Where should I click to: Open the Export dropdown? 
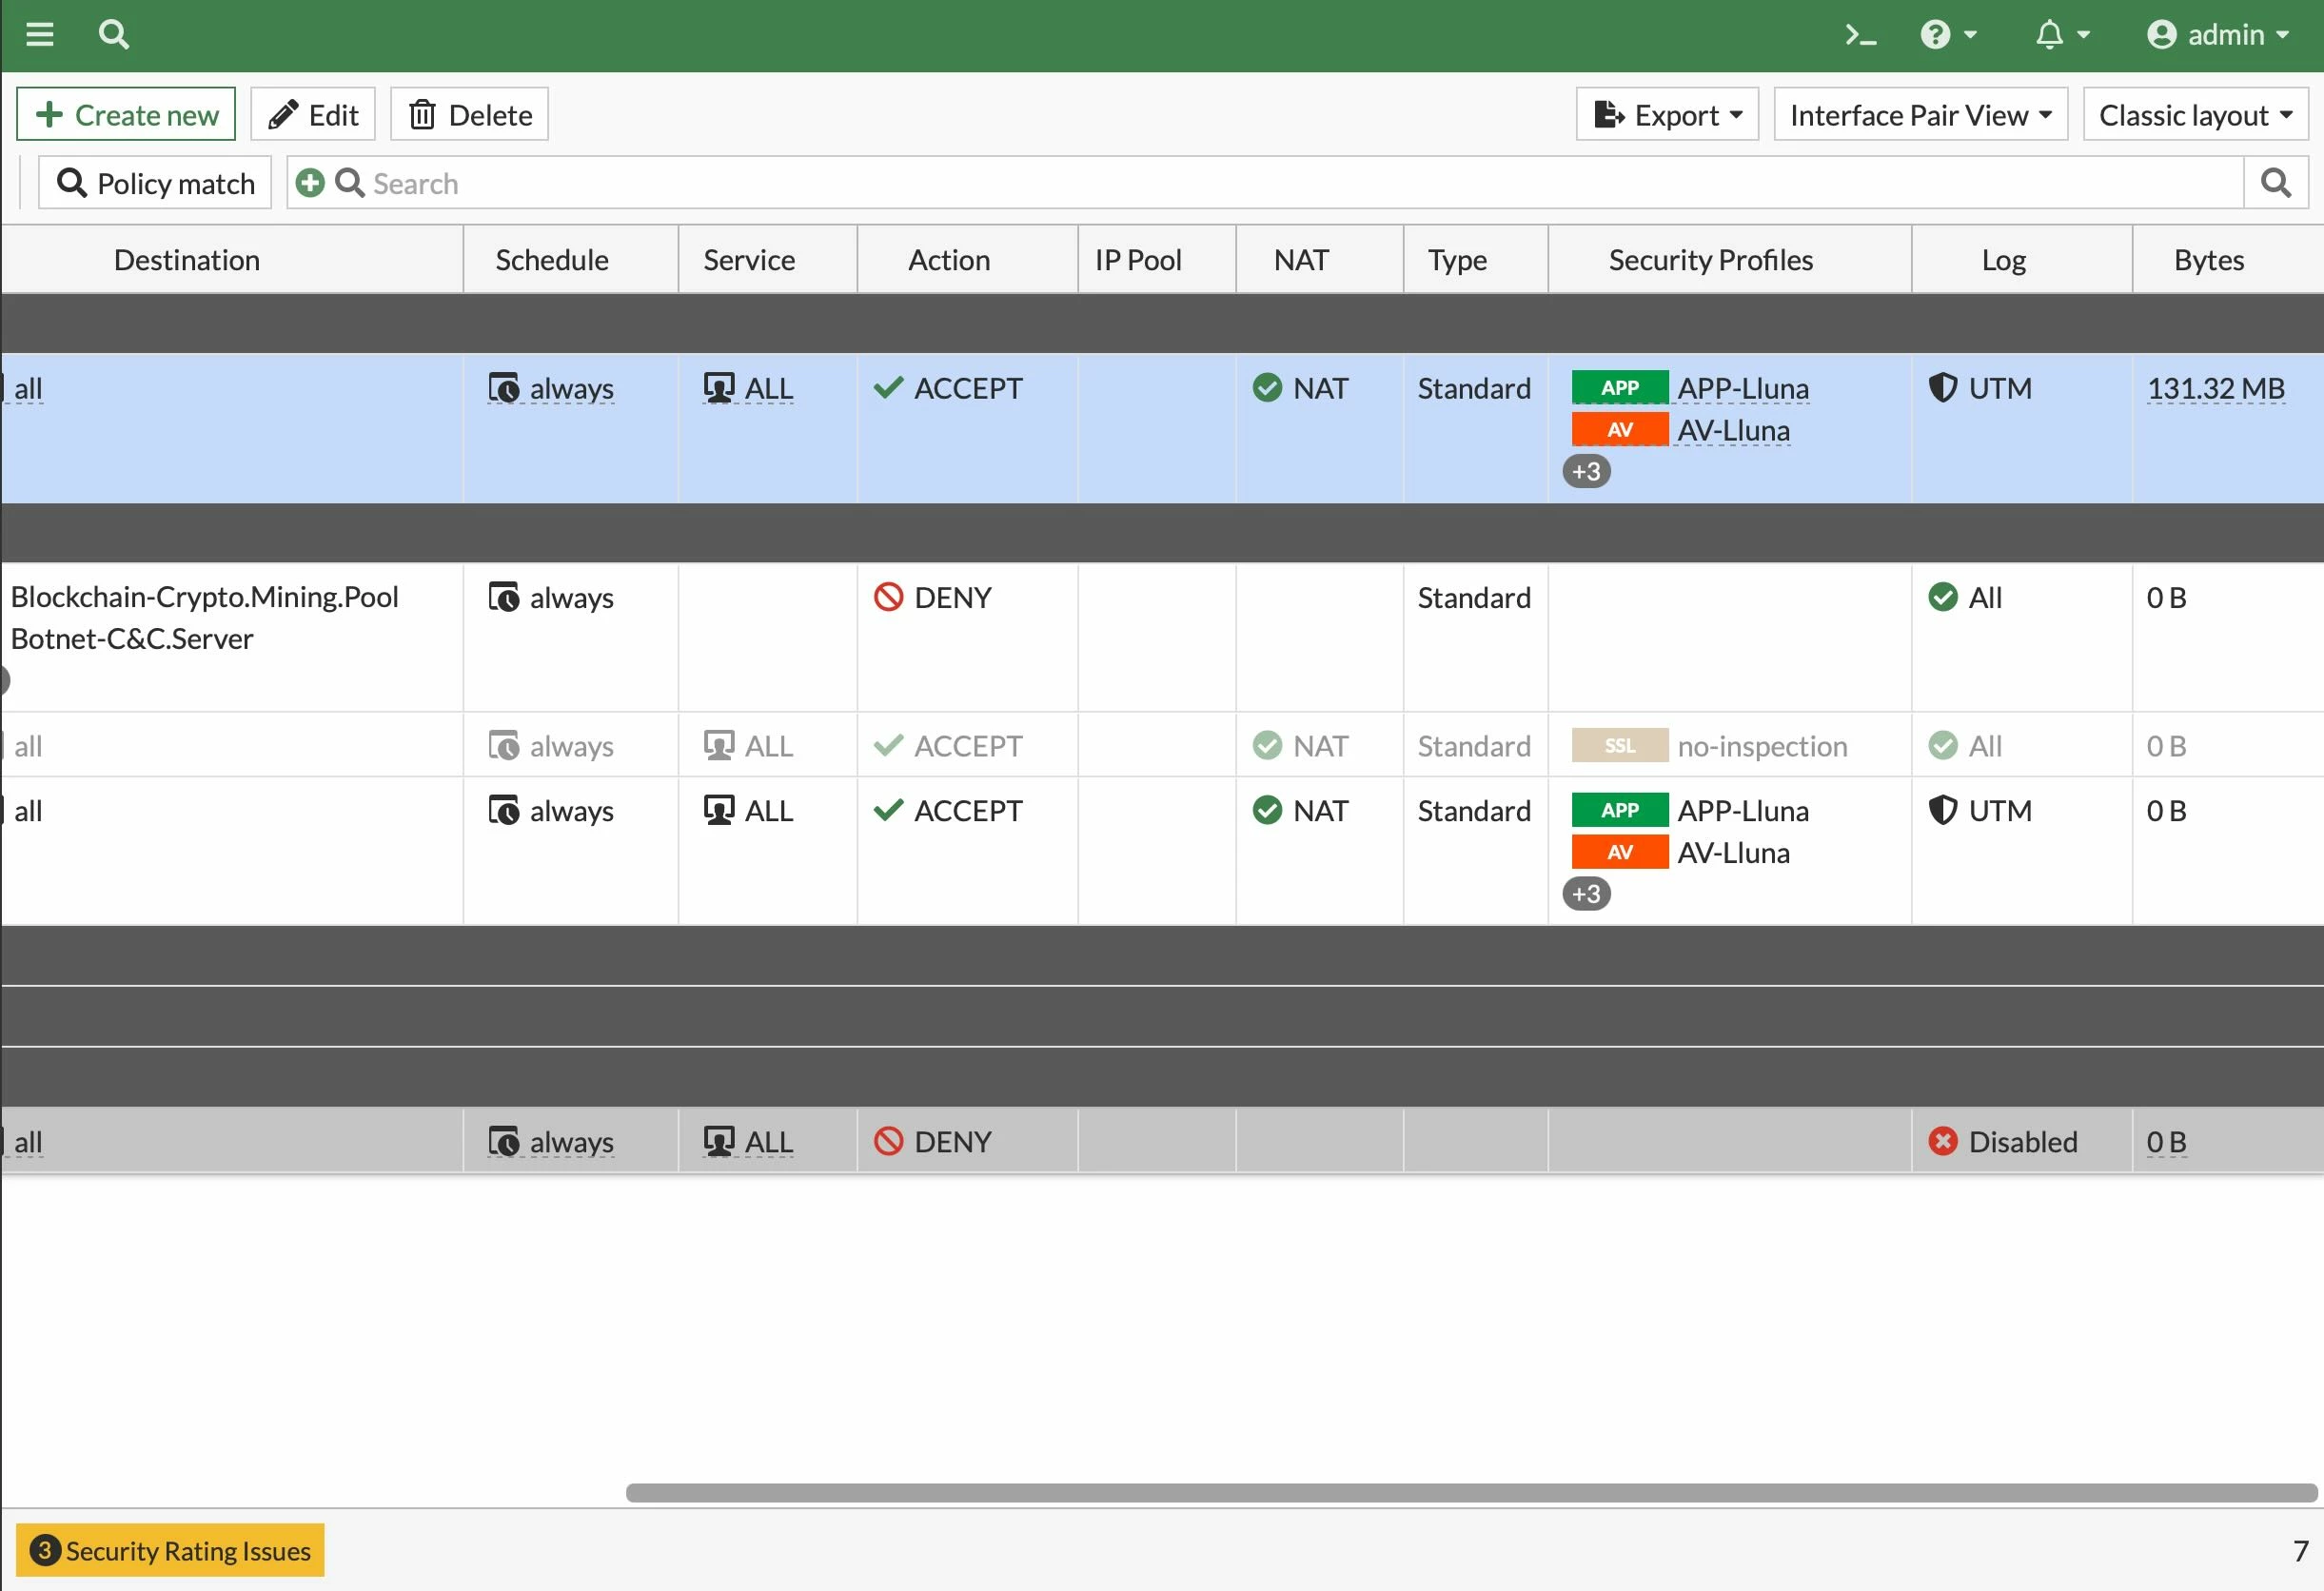tap(1667, 115)
